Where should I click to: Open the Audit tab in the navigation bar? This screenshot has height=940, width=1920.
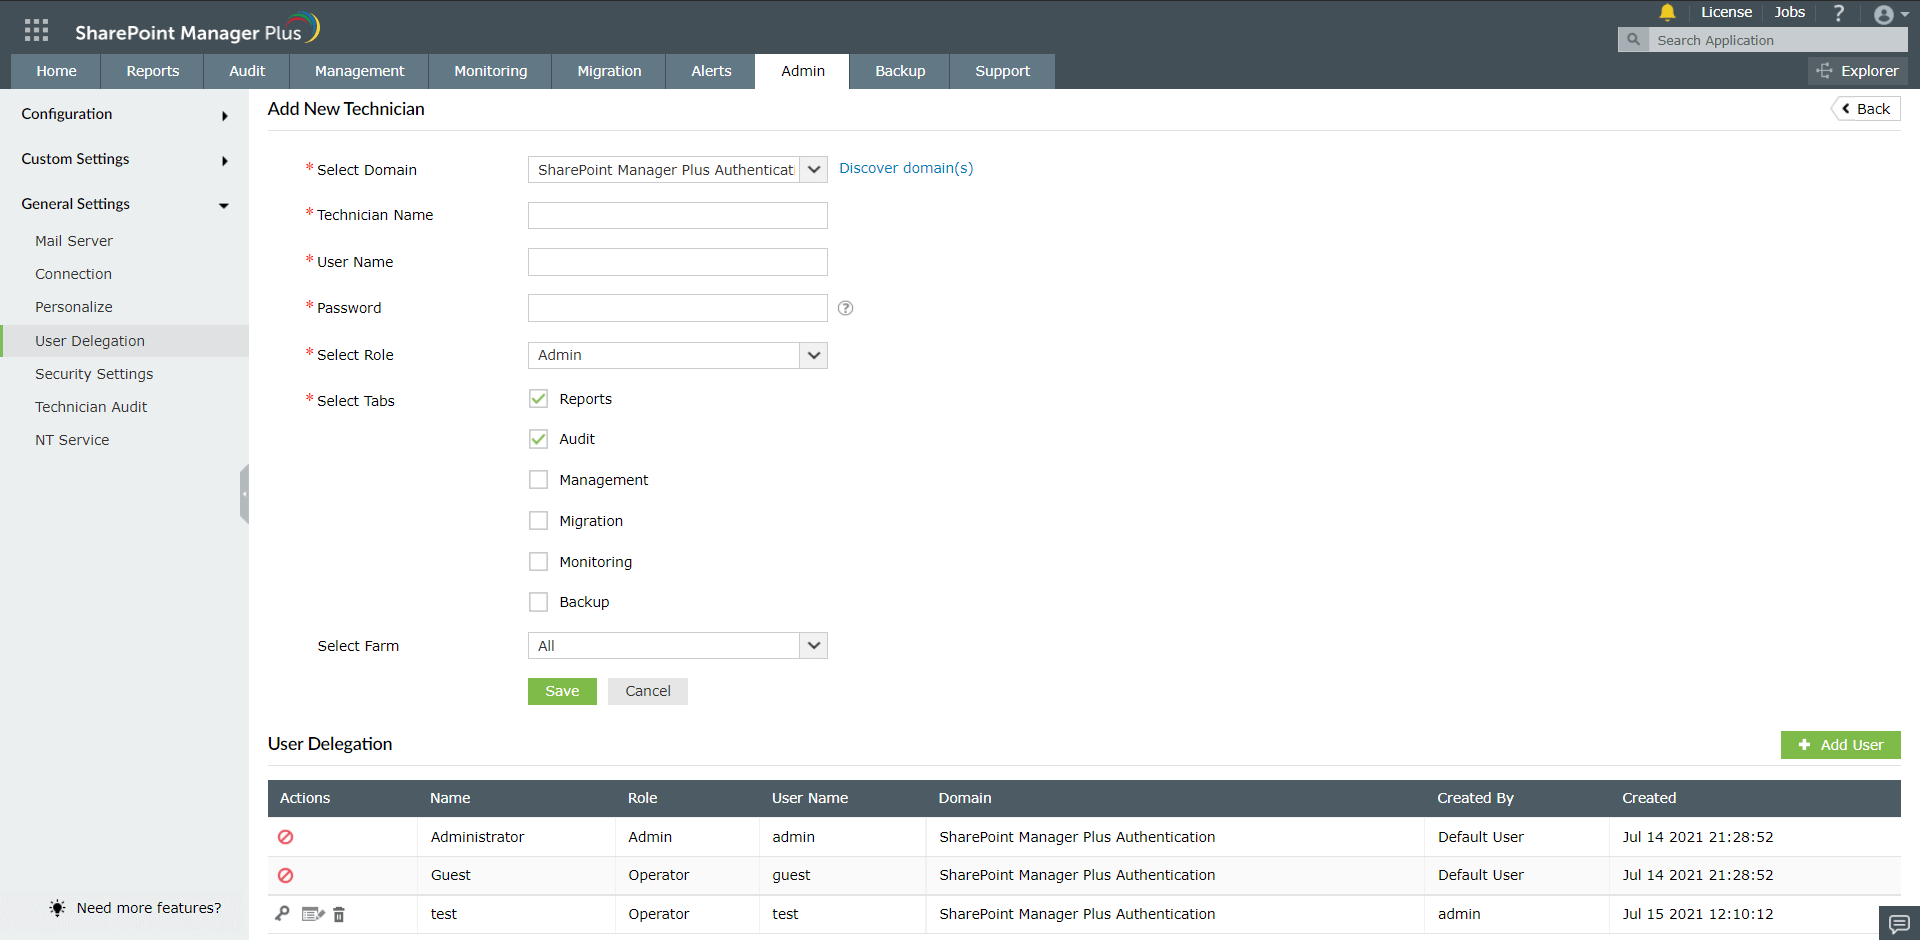[247, 71]
